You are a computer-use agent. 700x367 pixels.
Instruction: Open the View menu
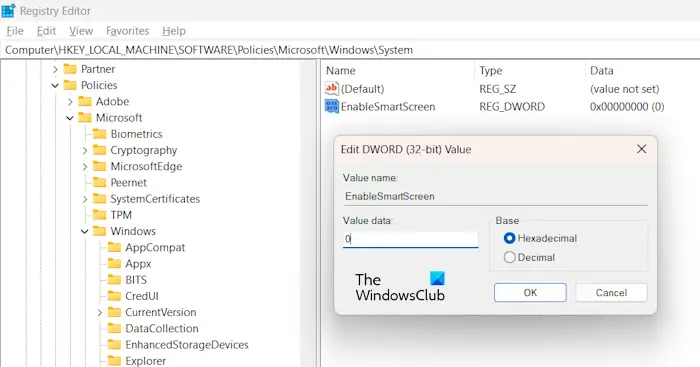point(81,31)
